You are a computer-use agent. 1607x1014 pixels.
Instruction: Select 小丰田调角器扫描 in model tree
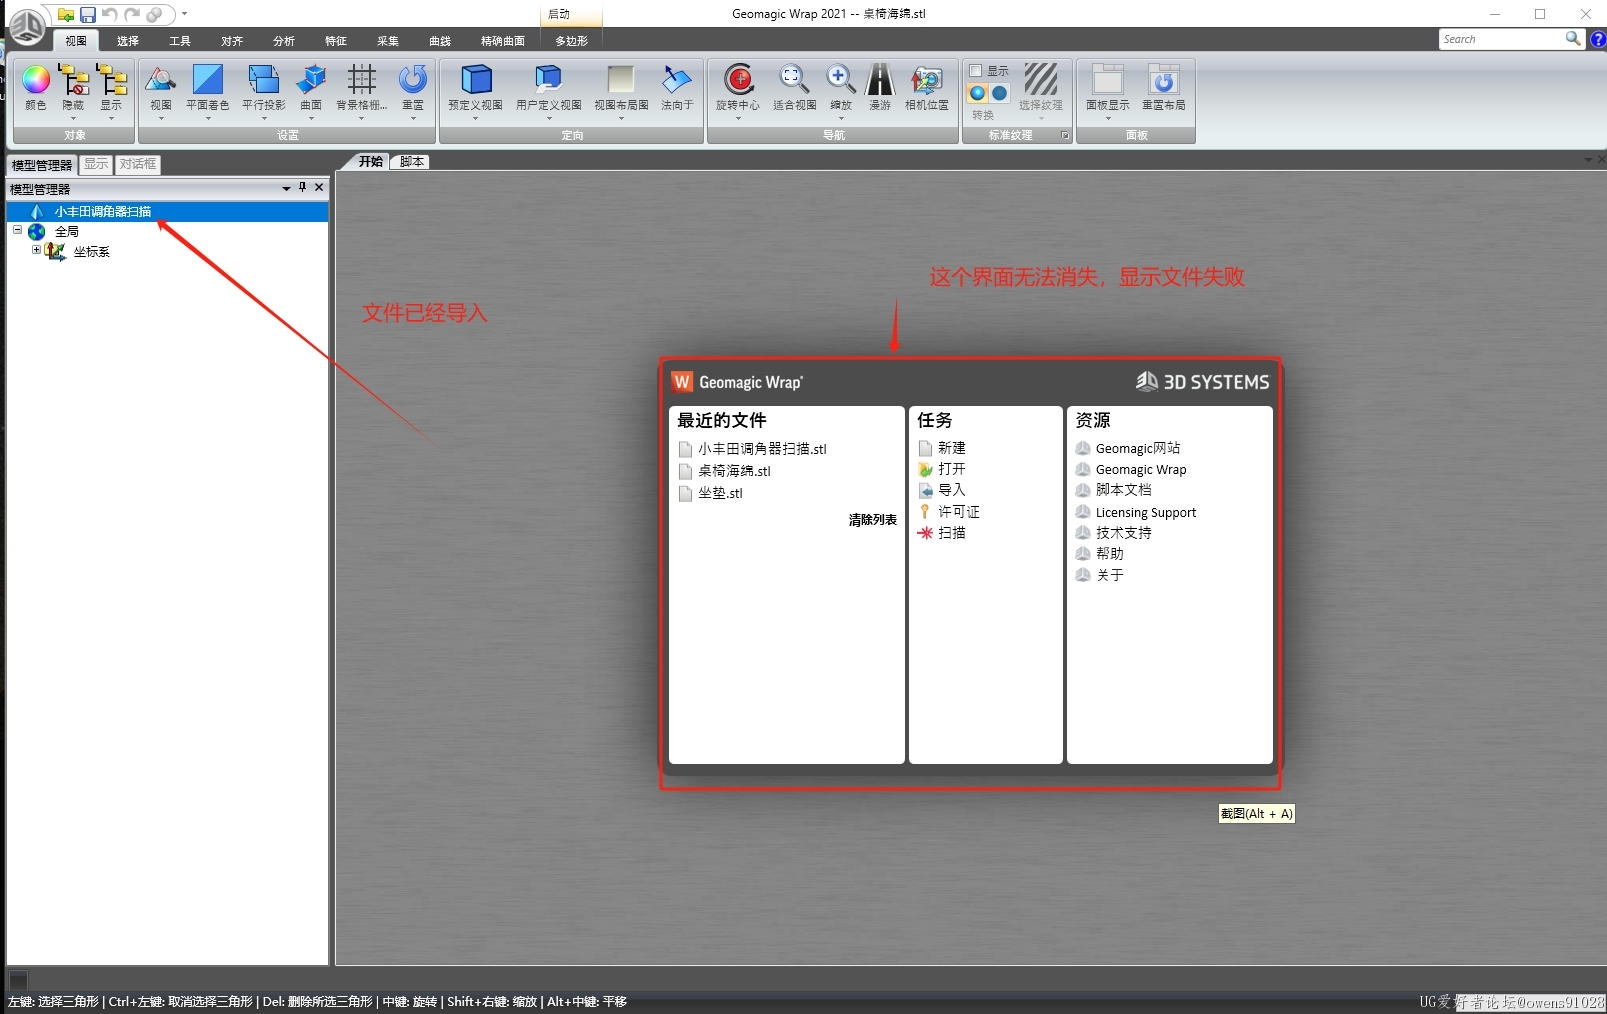(x=103, y=211)
